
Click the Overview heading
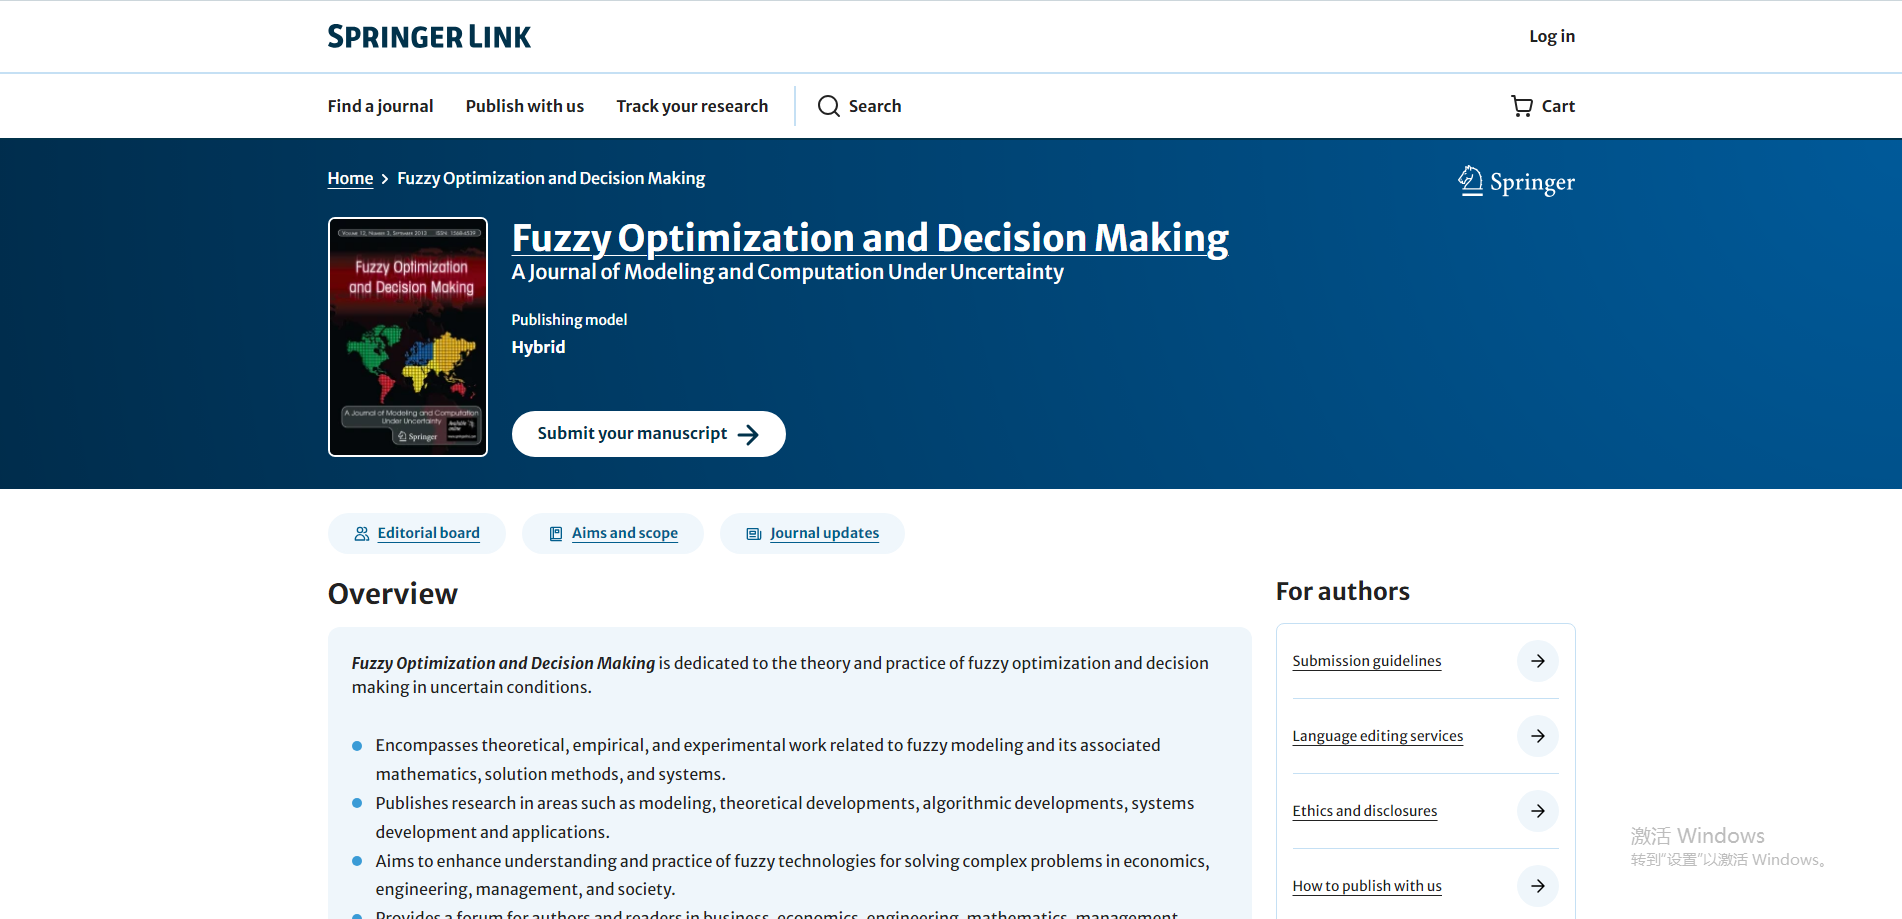[x=393, y=594]
